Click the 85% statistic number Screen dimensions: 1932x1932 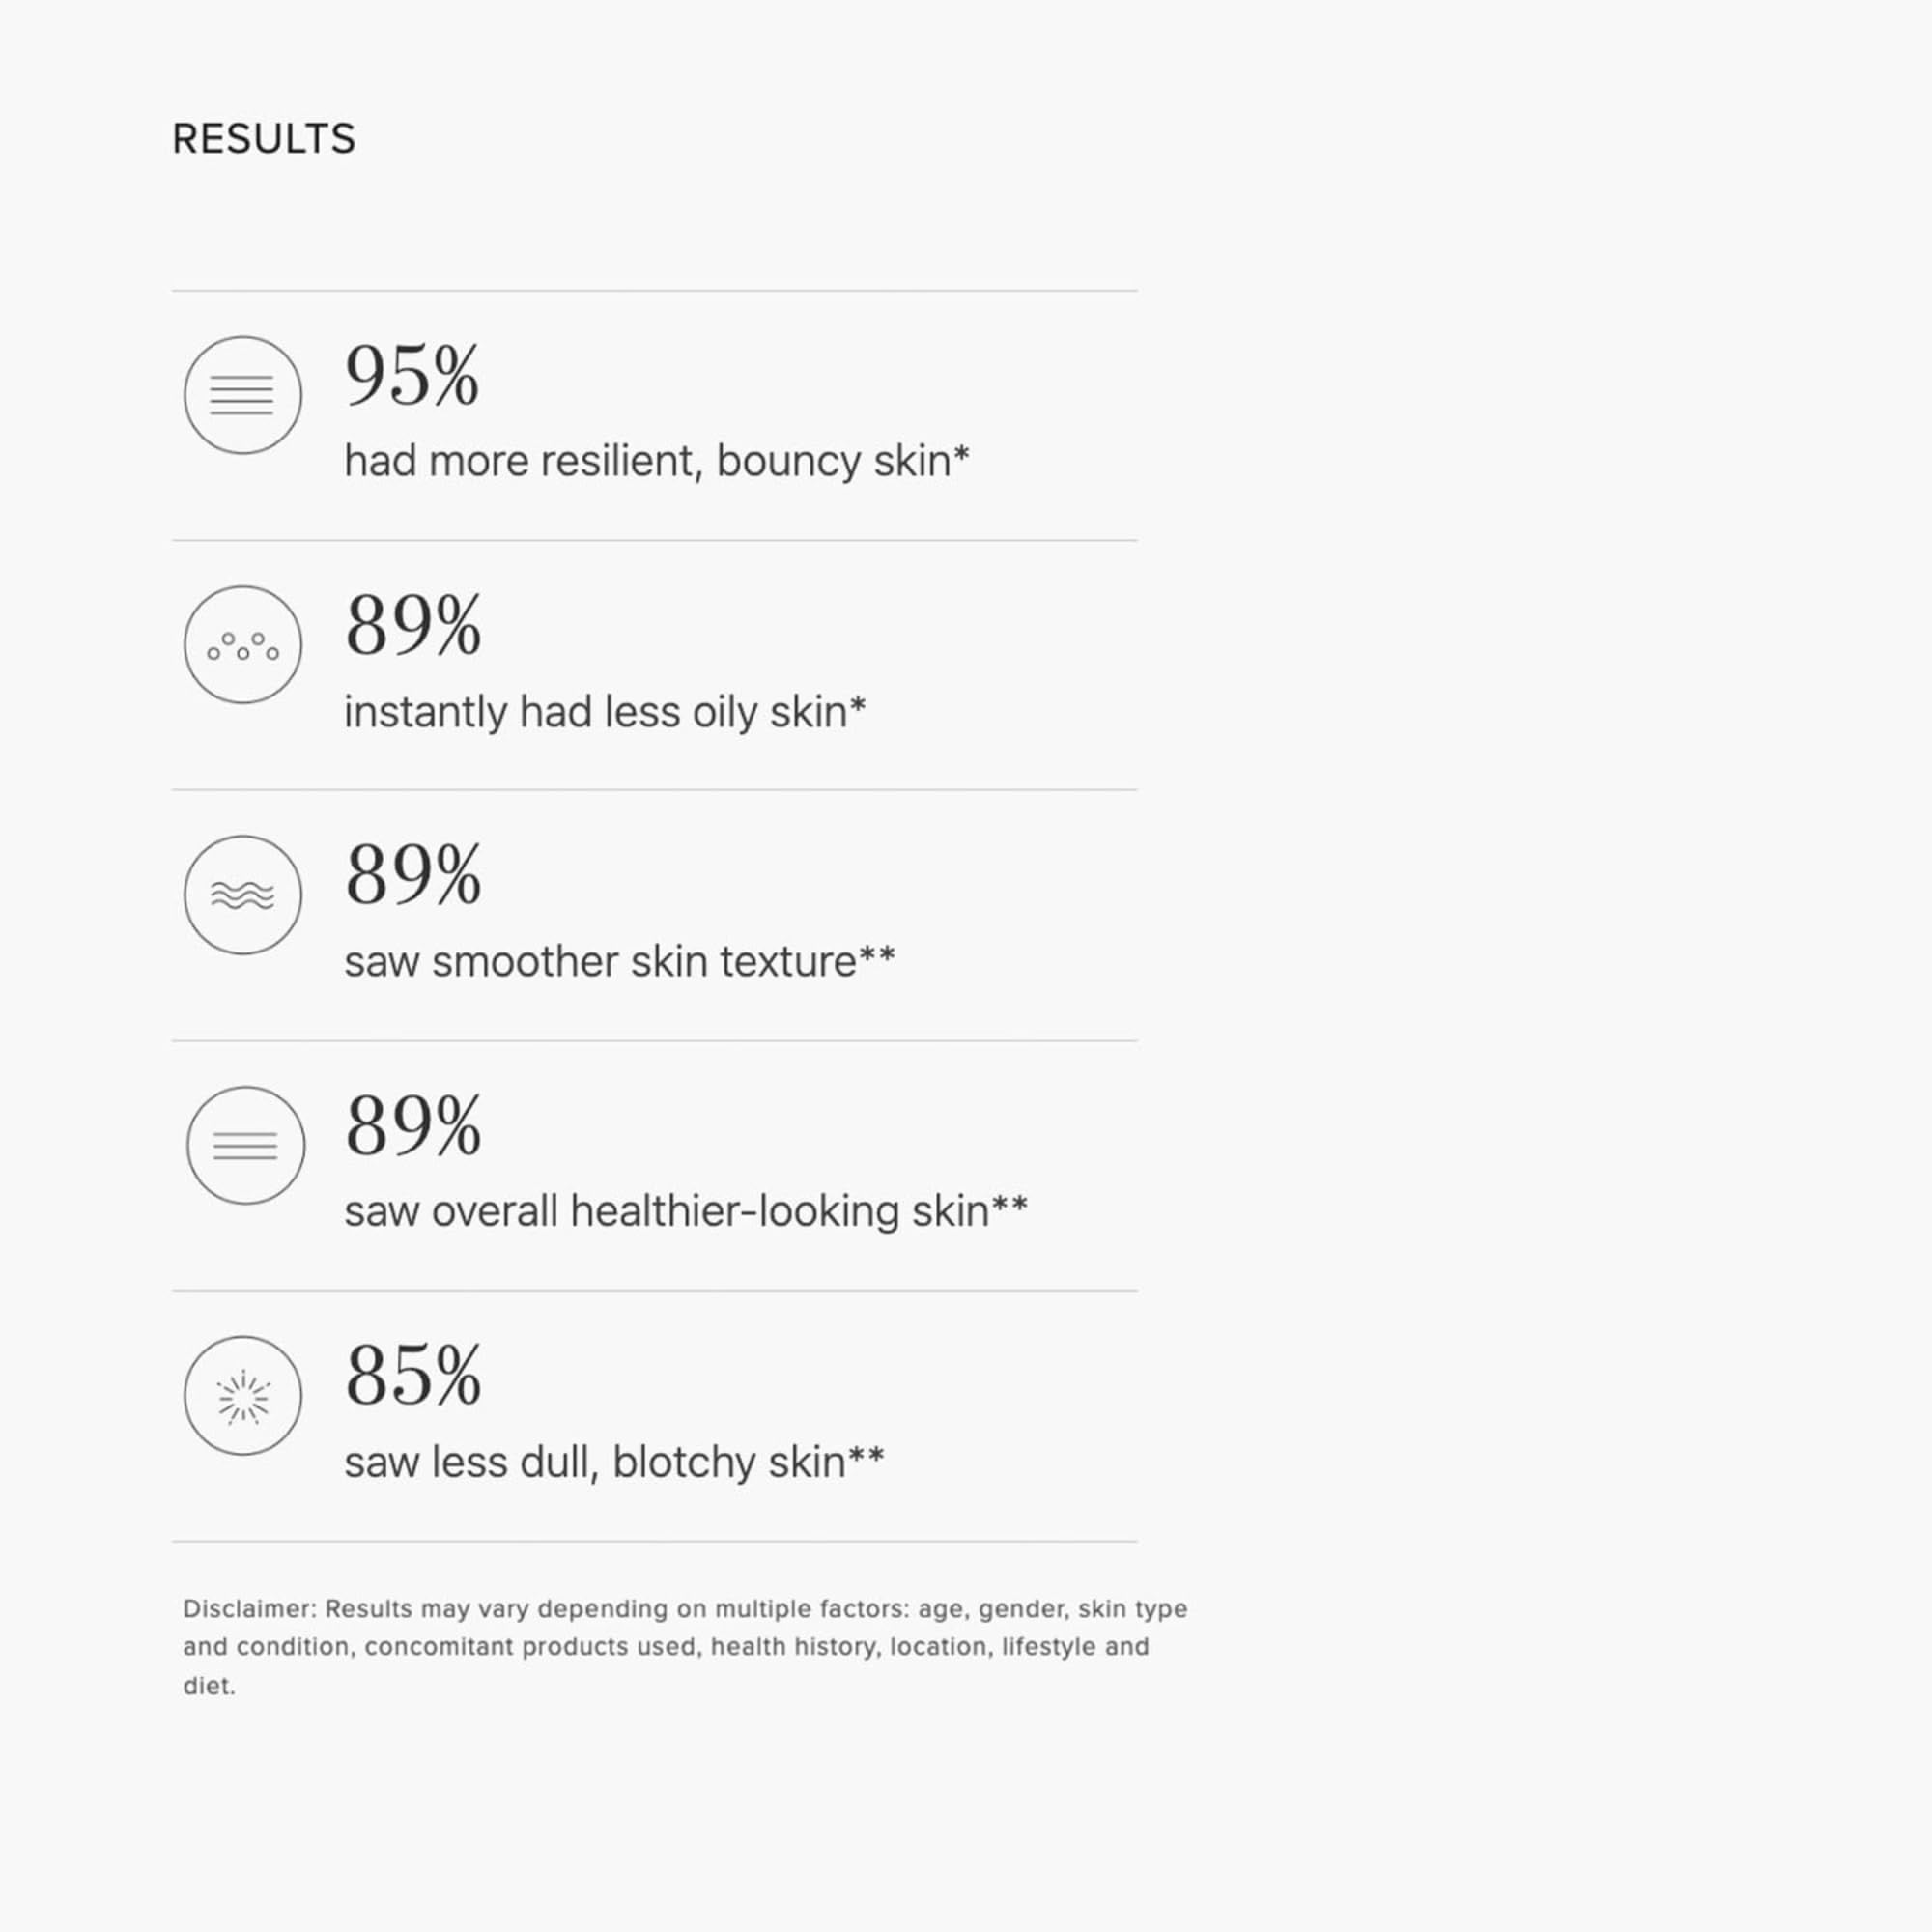click(x=413, y=1376)
